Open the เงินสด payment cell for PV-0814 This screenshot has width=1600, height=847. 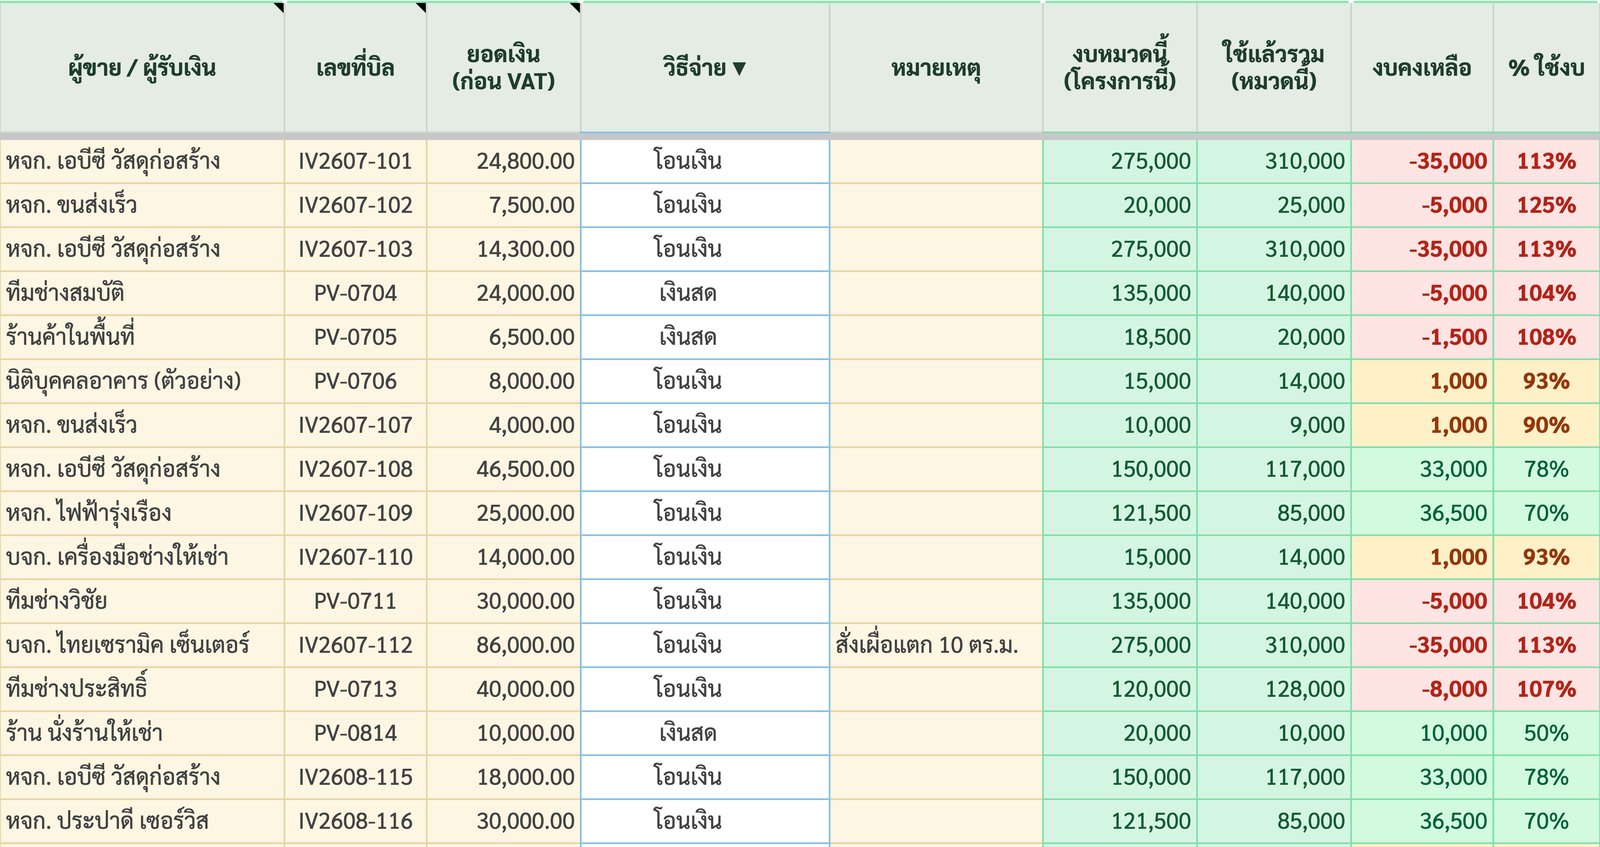705,733
